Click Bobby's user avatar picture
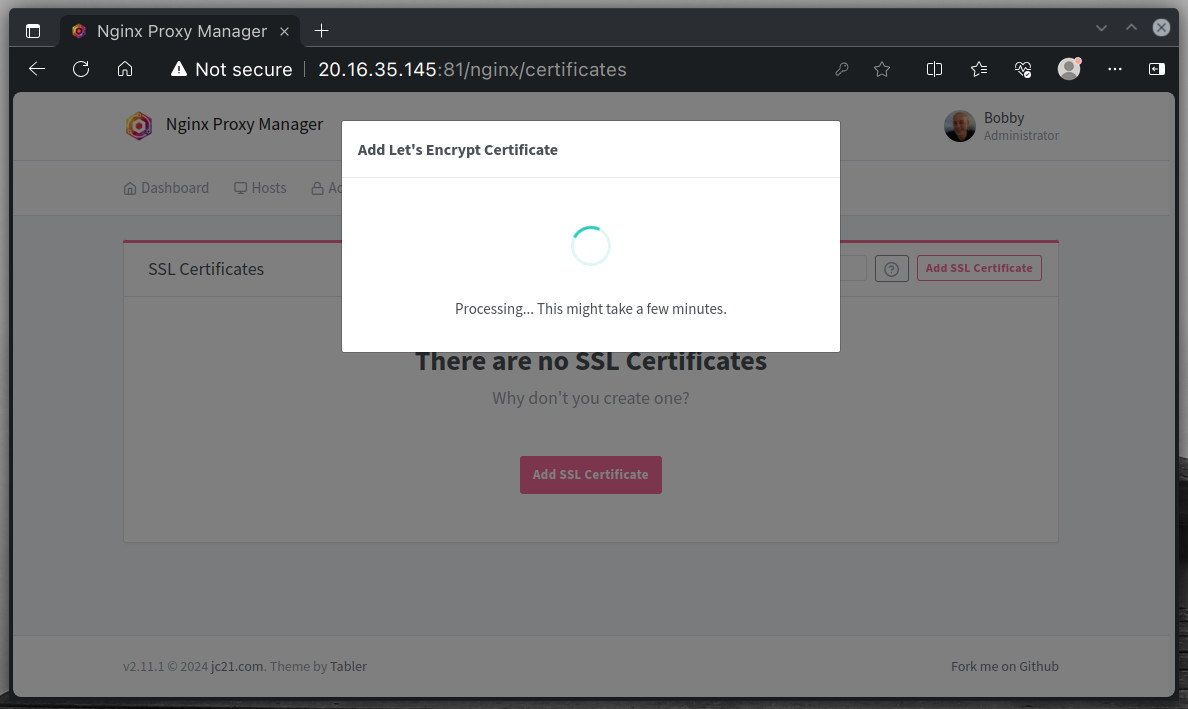Screen dimensions: 1188x709 click(960, 126)
